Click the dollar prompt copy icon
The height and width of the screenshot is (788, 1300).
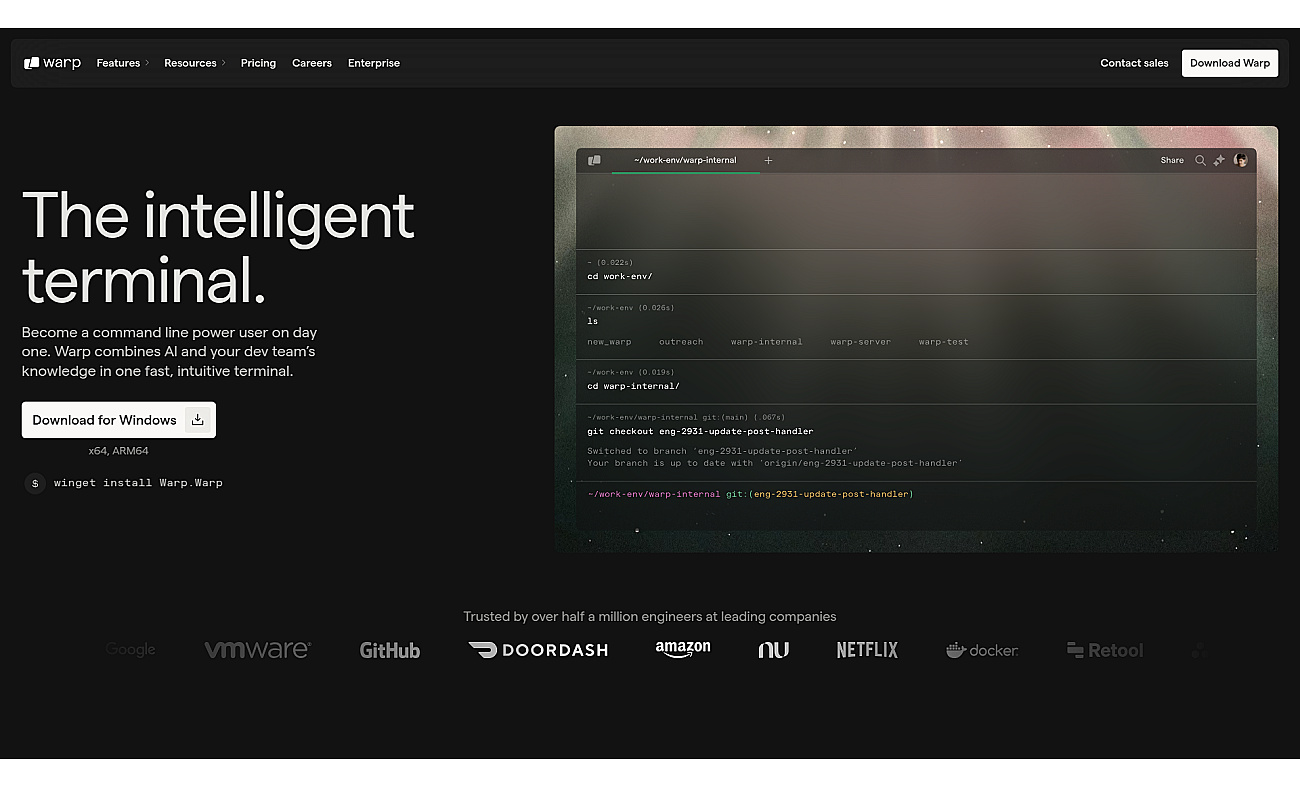[35, 483]
